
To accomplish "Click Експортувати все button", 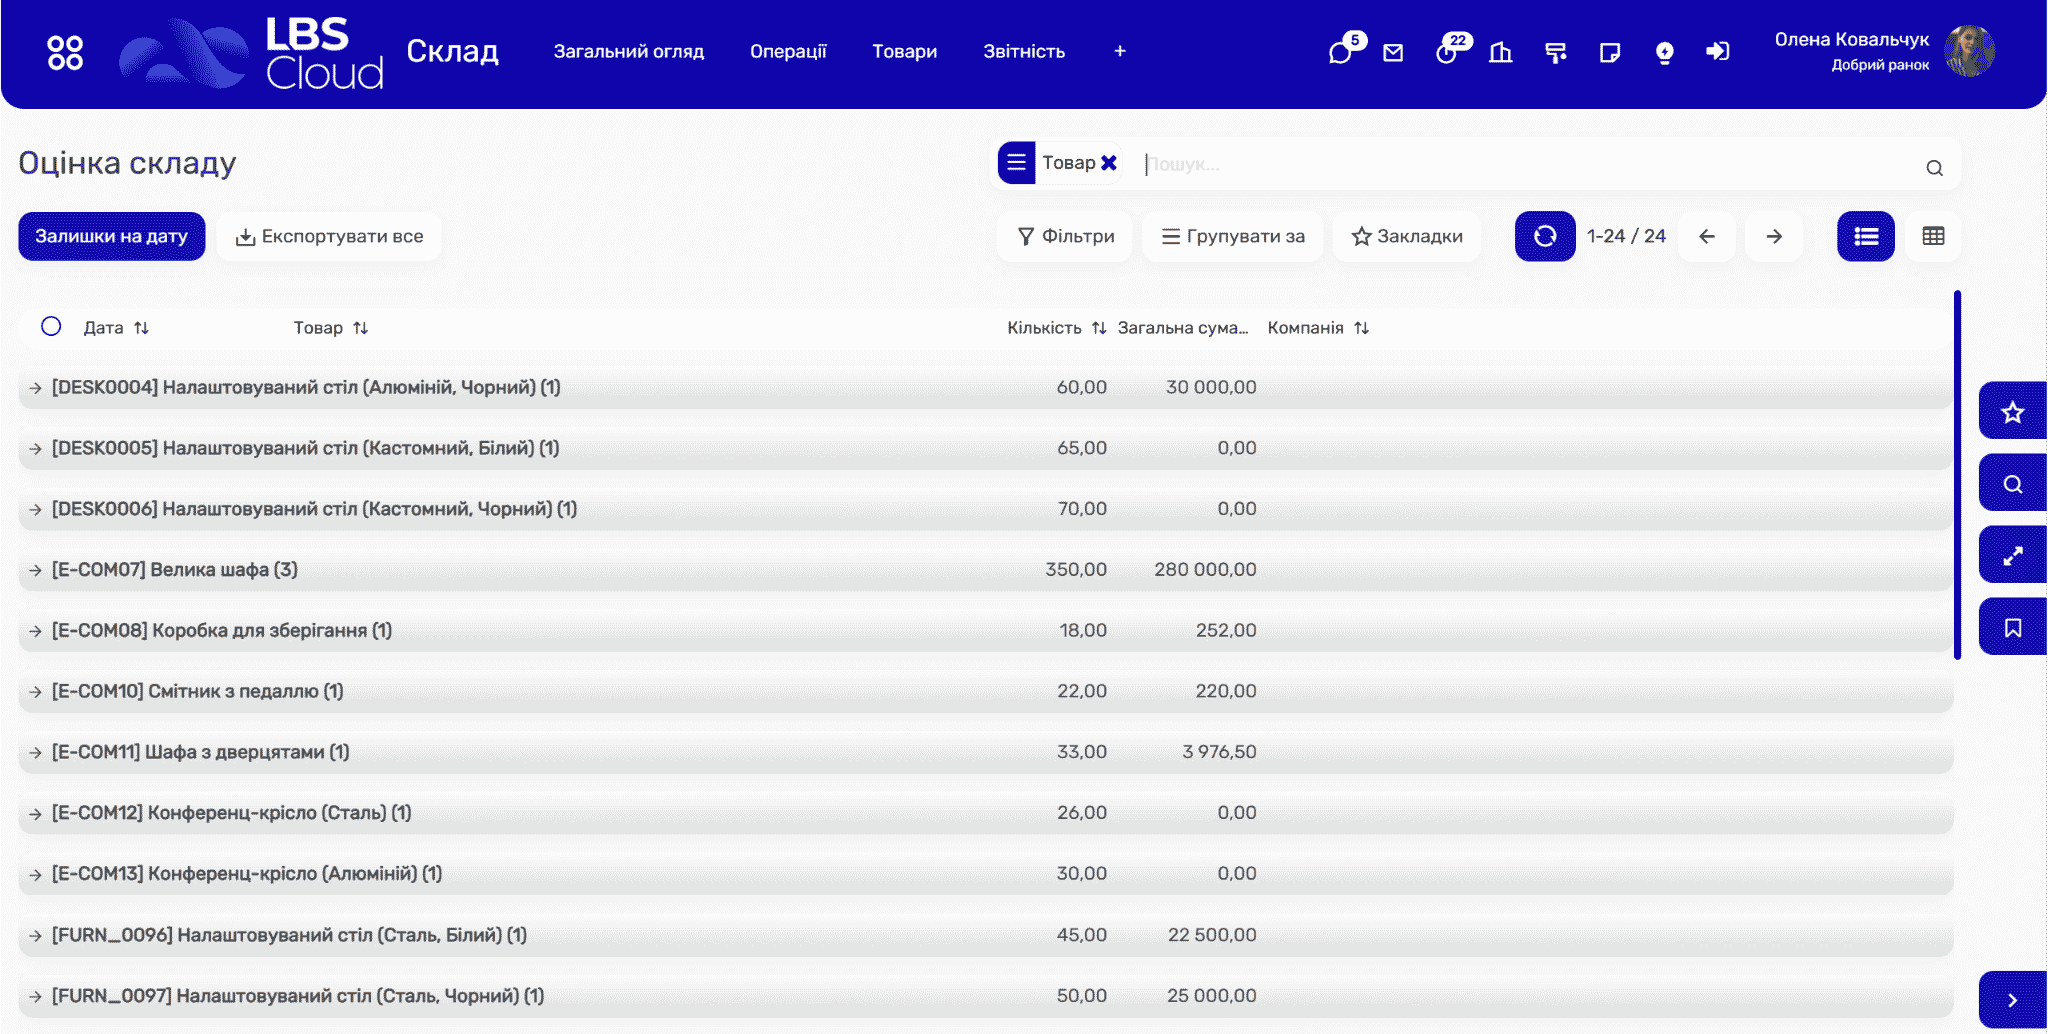I will 329,236.
